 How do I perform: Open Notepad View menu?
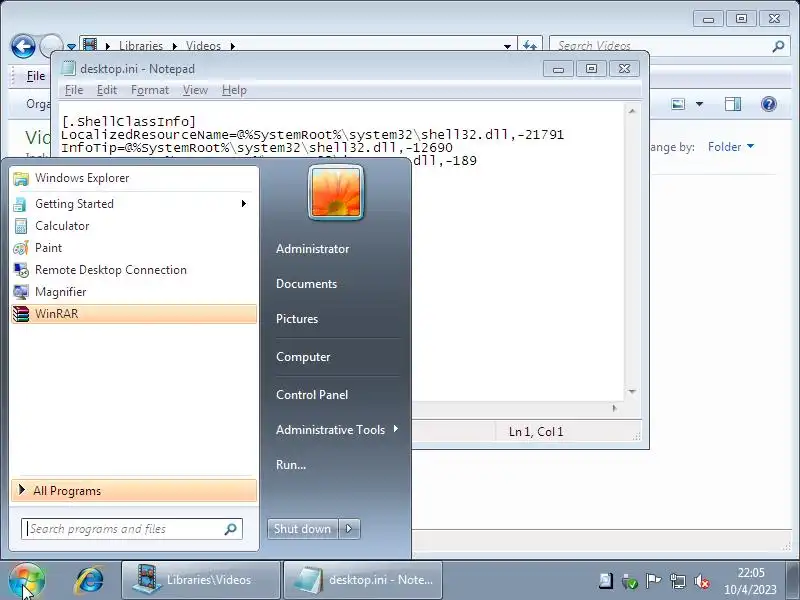tap(195, 90)
